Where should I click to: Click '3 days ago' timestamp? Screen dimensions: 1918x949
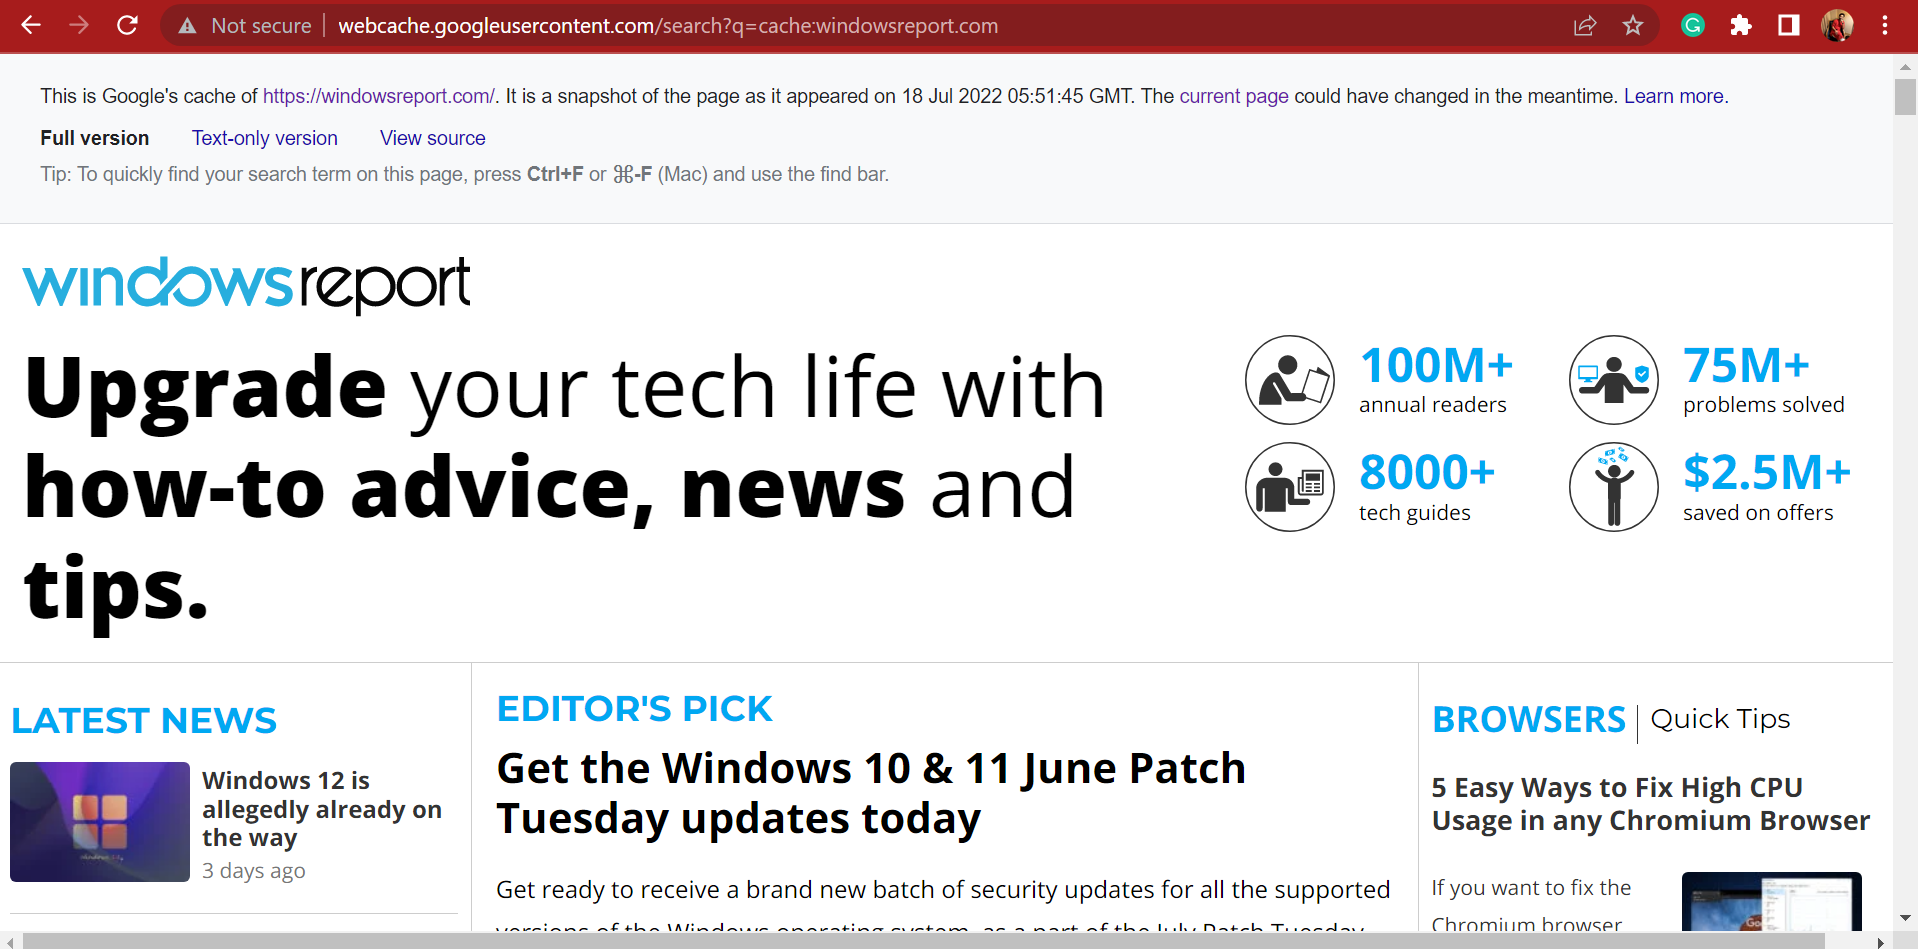coord(254,871)
